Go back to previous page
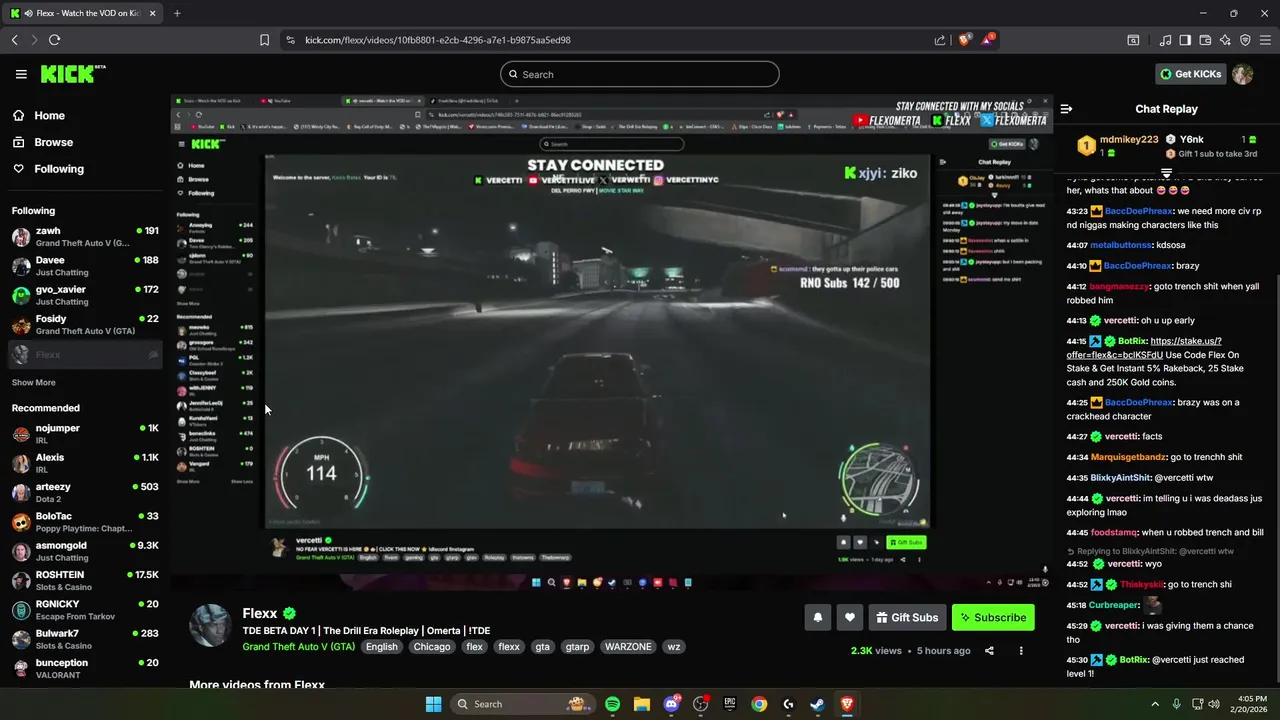 (14, 40)
